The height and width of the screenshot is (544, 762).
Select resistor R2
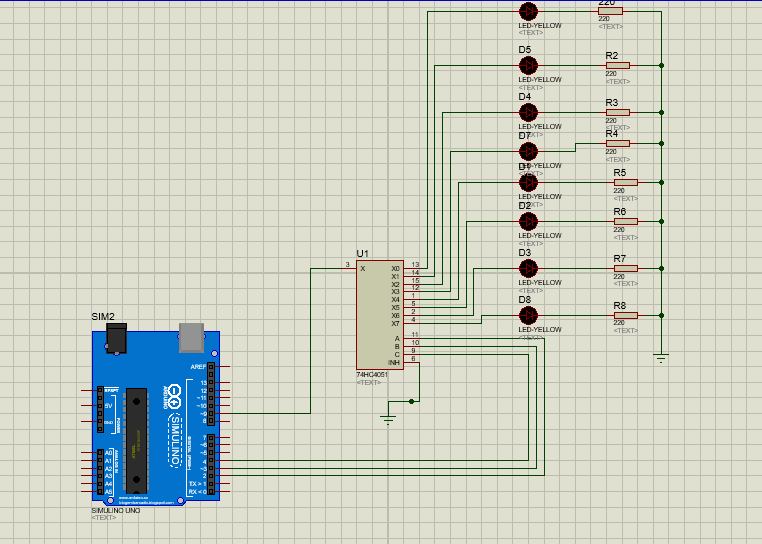(618, 65)
